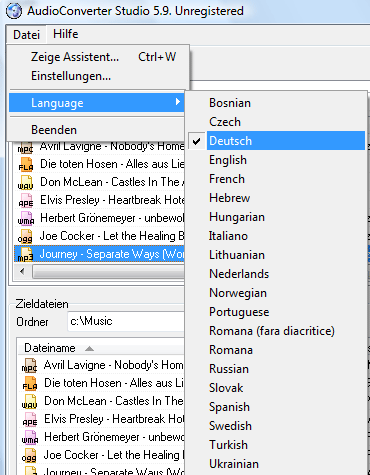Select Lithuanian language
The image size is (370, 475).
tap(277, 255)
